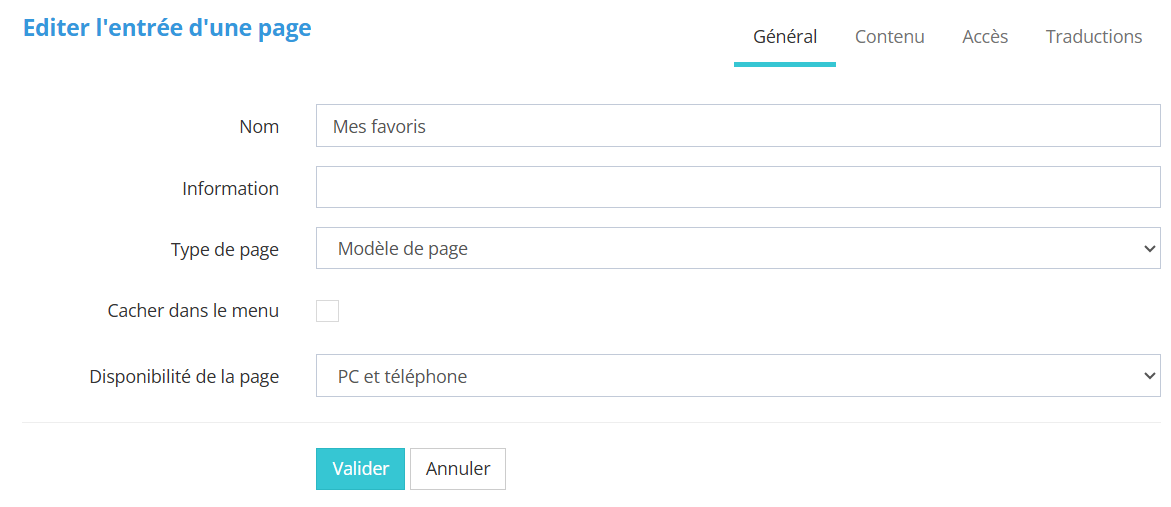Toggle the Cacher dans le menu checkbox
The width and height of the screenshot is (1171, 507).
pyautogui.click(x=327, y=311)
